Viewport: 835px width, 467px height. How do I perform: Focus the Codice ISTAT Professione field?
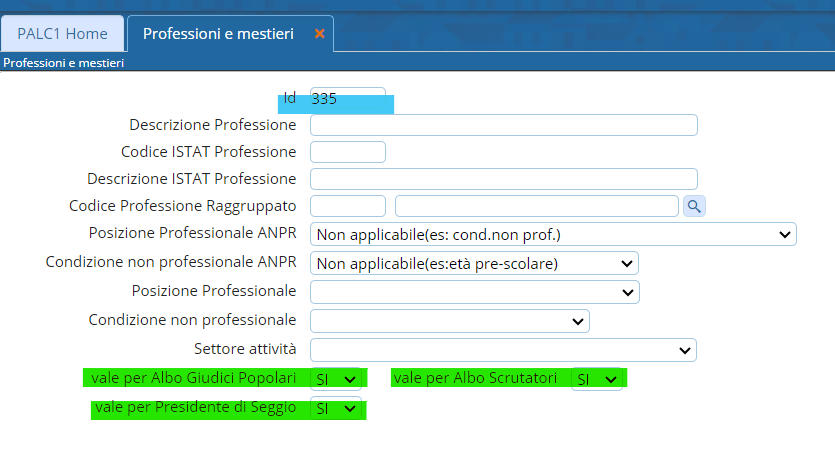pos(347,152)
